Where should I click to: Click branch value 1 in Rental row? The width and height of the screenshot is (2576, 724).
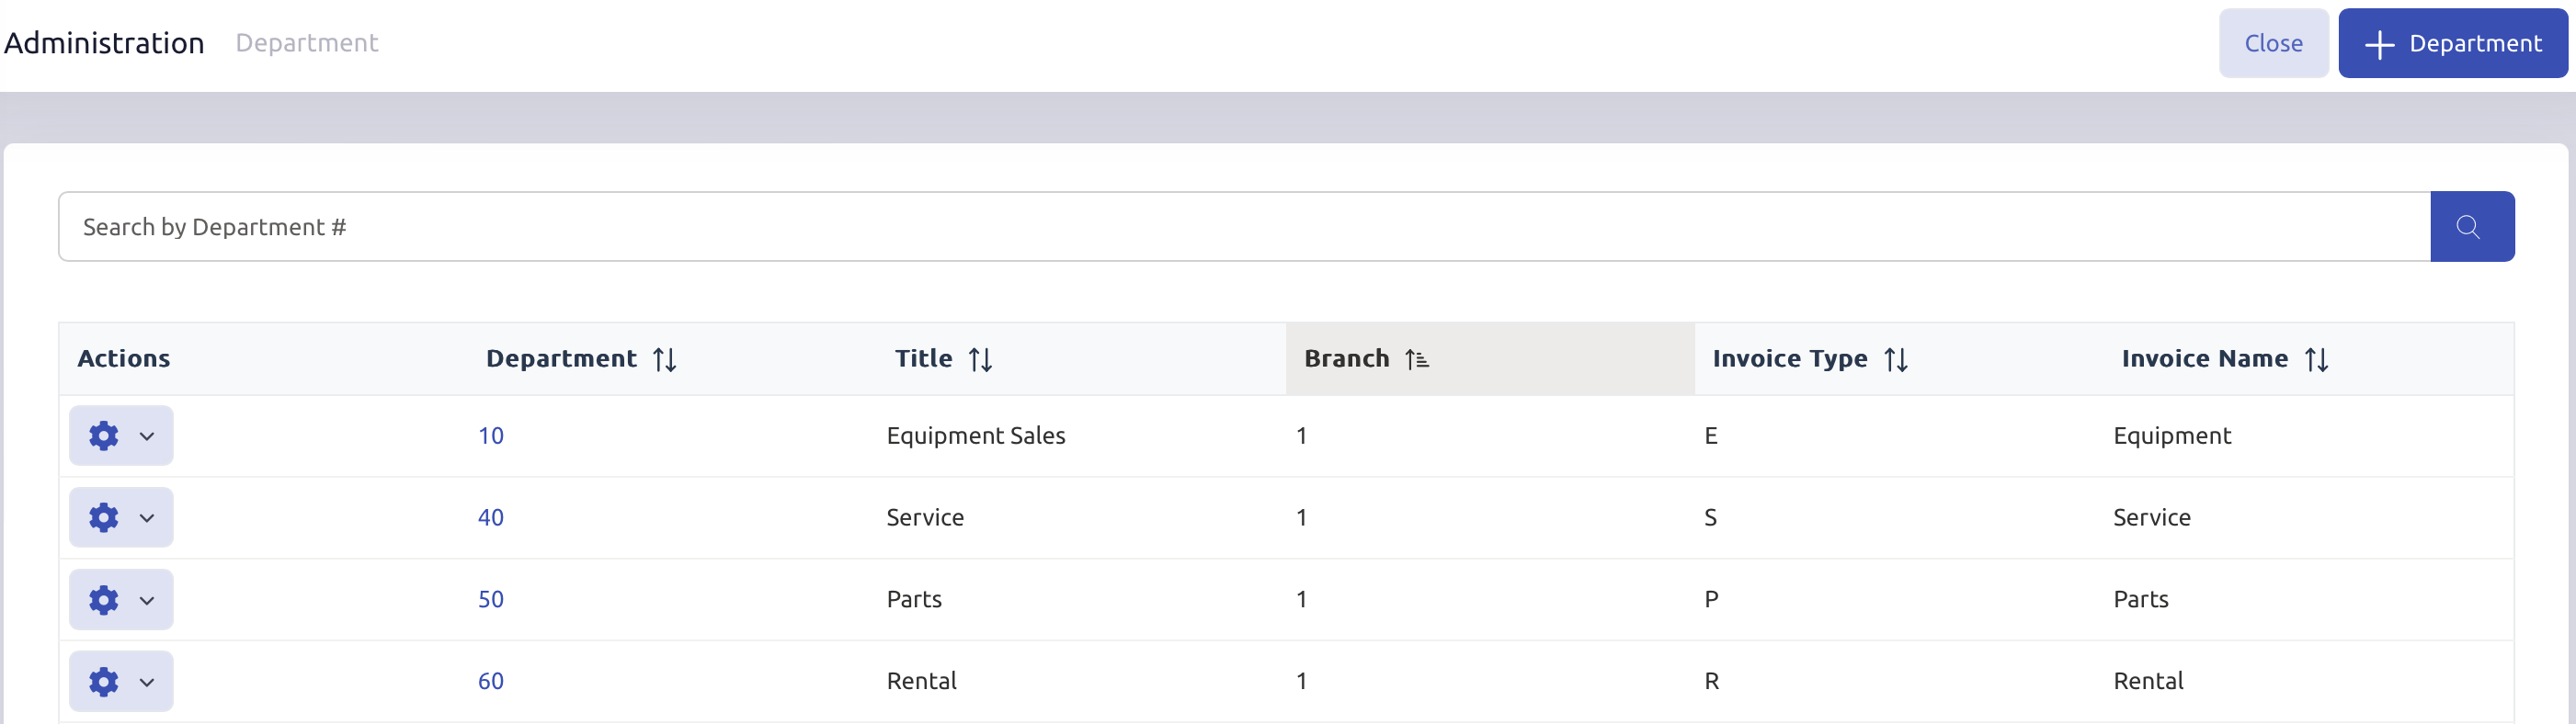pos(1301,682)
